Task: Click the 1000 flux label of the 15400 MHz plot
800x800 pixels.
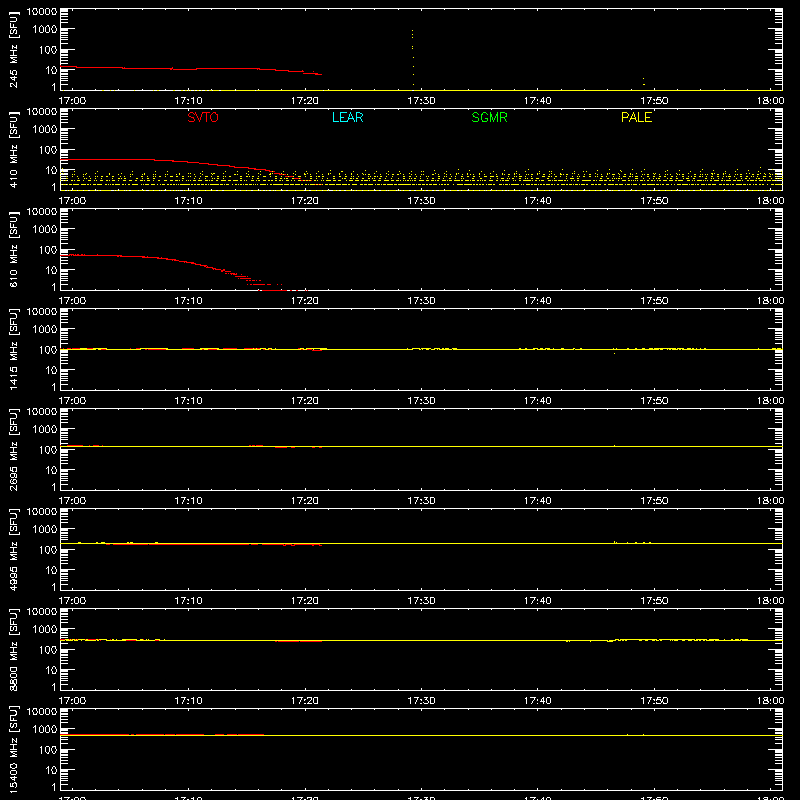Action: [45, 730]
